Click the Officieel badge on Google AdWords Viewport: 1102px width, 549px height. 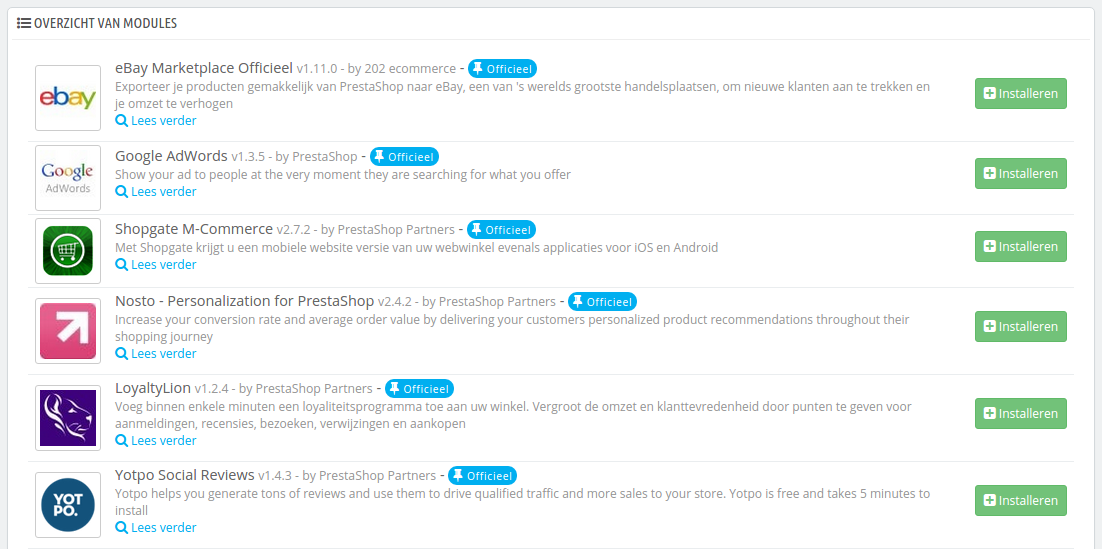click(404, 156)
